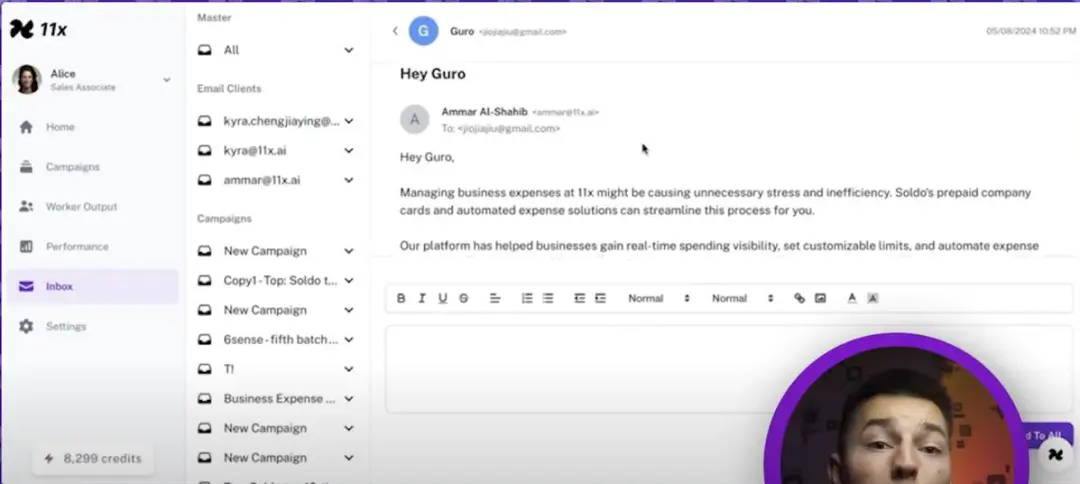Expand the ammar@11x.ai row chevron
Image resolution: width=1080 pixels, height=484 pixels.
click(349, 180)
